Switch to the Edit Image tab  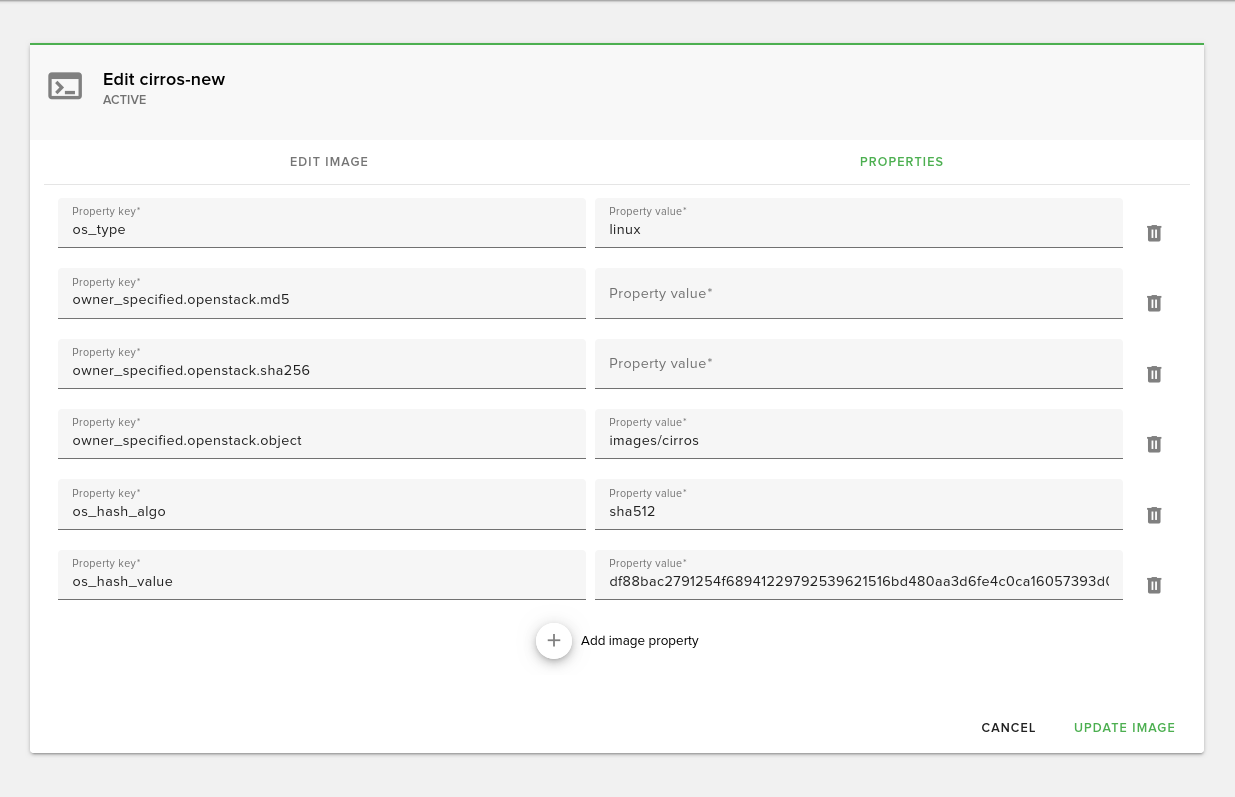point(329,162)
